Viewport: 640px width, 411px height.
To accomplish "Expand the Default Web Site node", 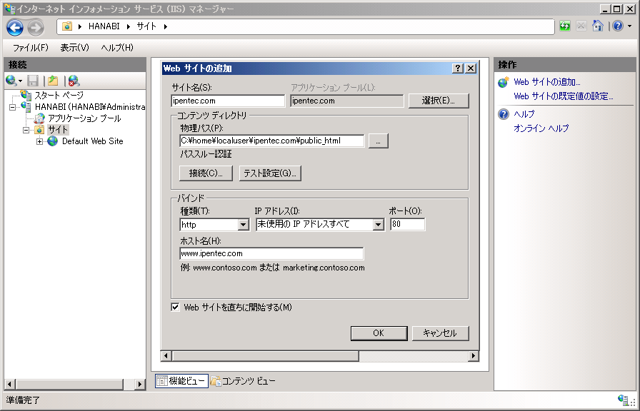I will tap(40, 142).
